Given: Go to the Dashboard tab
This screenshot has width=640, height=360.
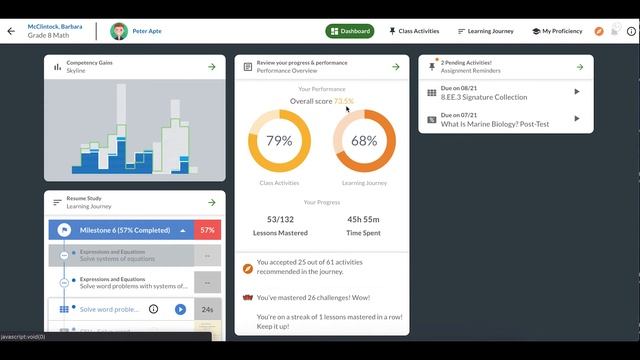Looking at the screenshot, I should click(x=350, y=31).
